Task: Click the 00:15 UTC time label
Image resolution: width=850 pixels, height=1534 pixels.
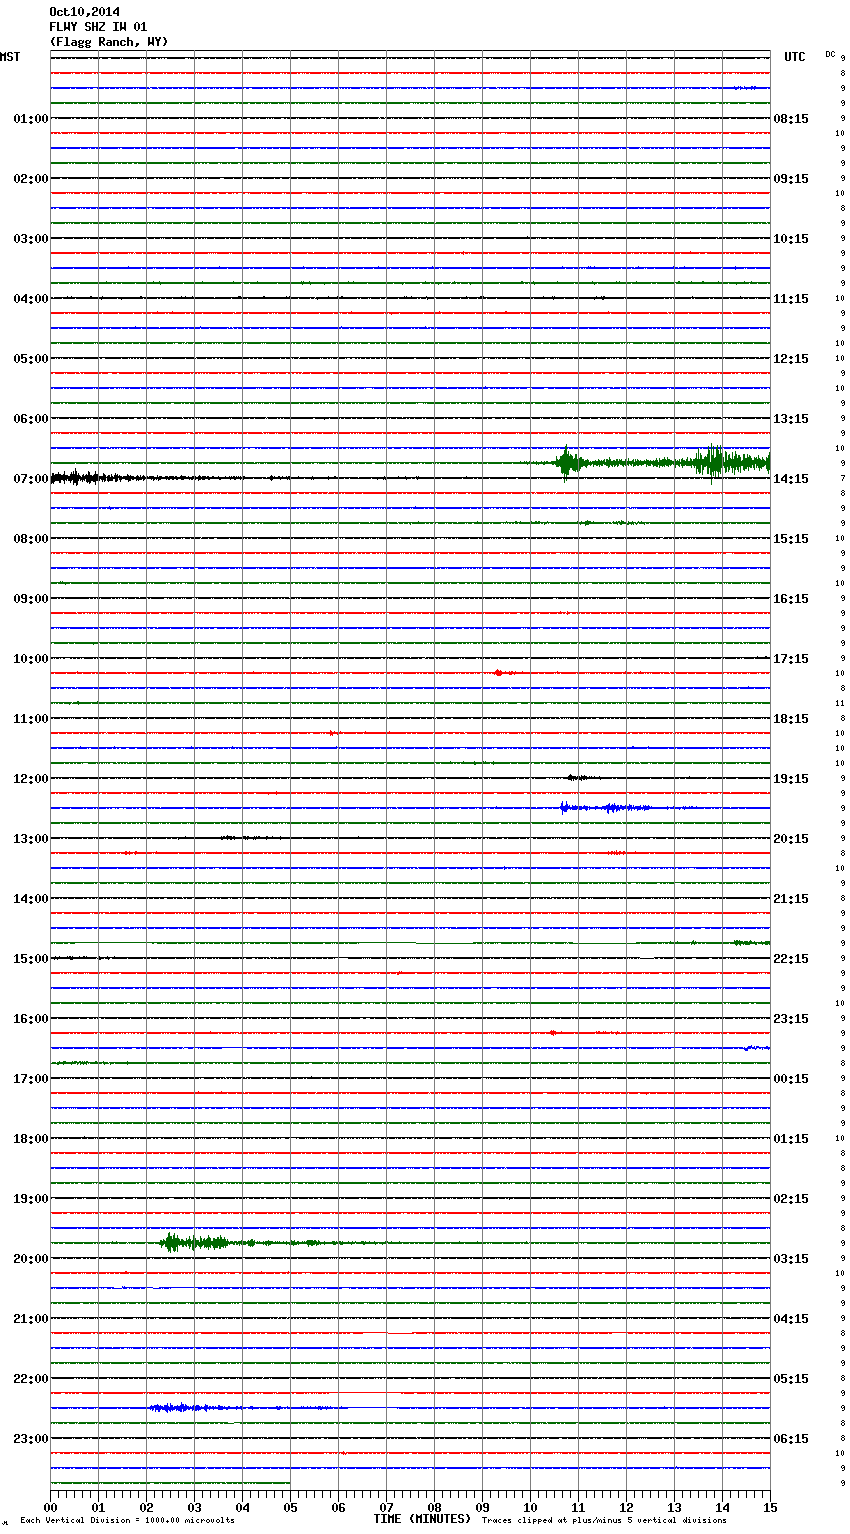Action: 791,1079
